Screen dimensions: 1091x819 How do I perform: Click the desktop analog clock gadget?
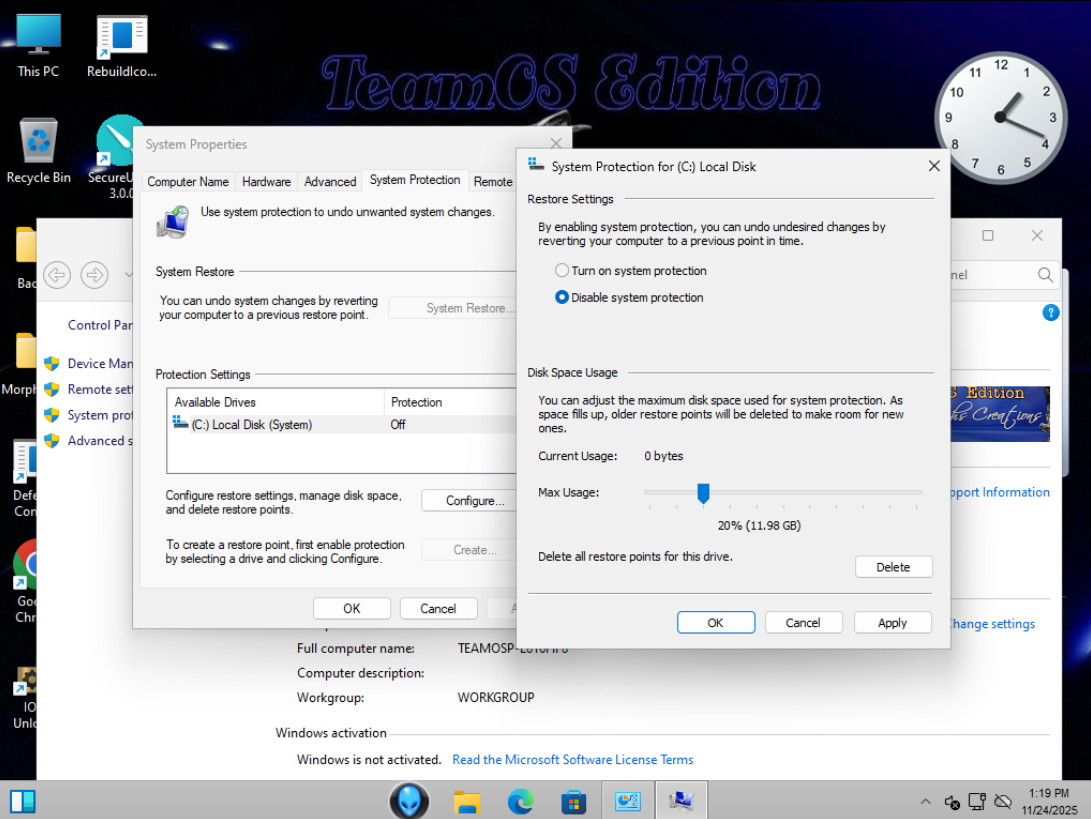[1000, 118]
